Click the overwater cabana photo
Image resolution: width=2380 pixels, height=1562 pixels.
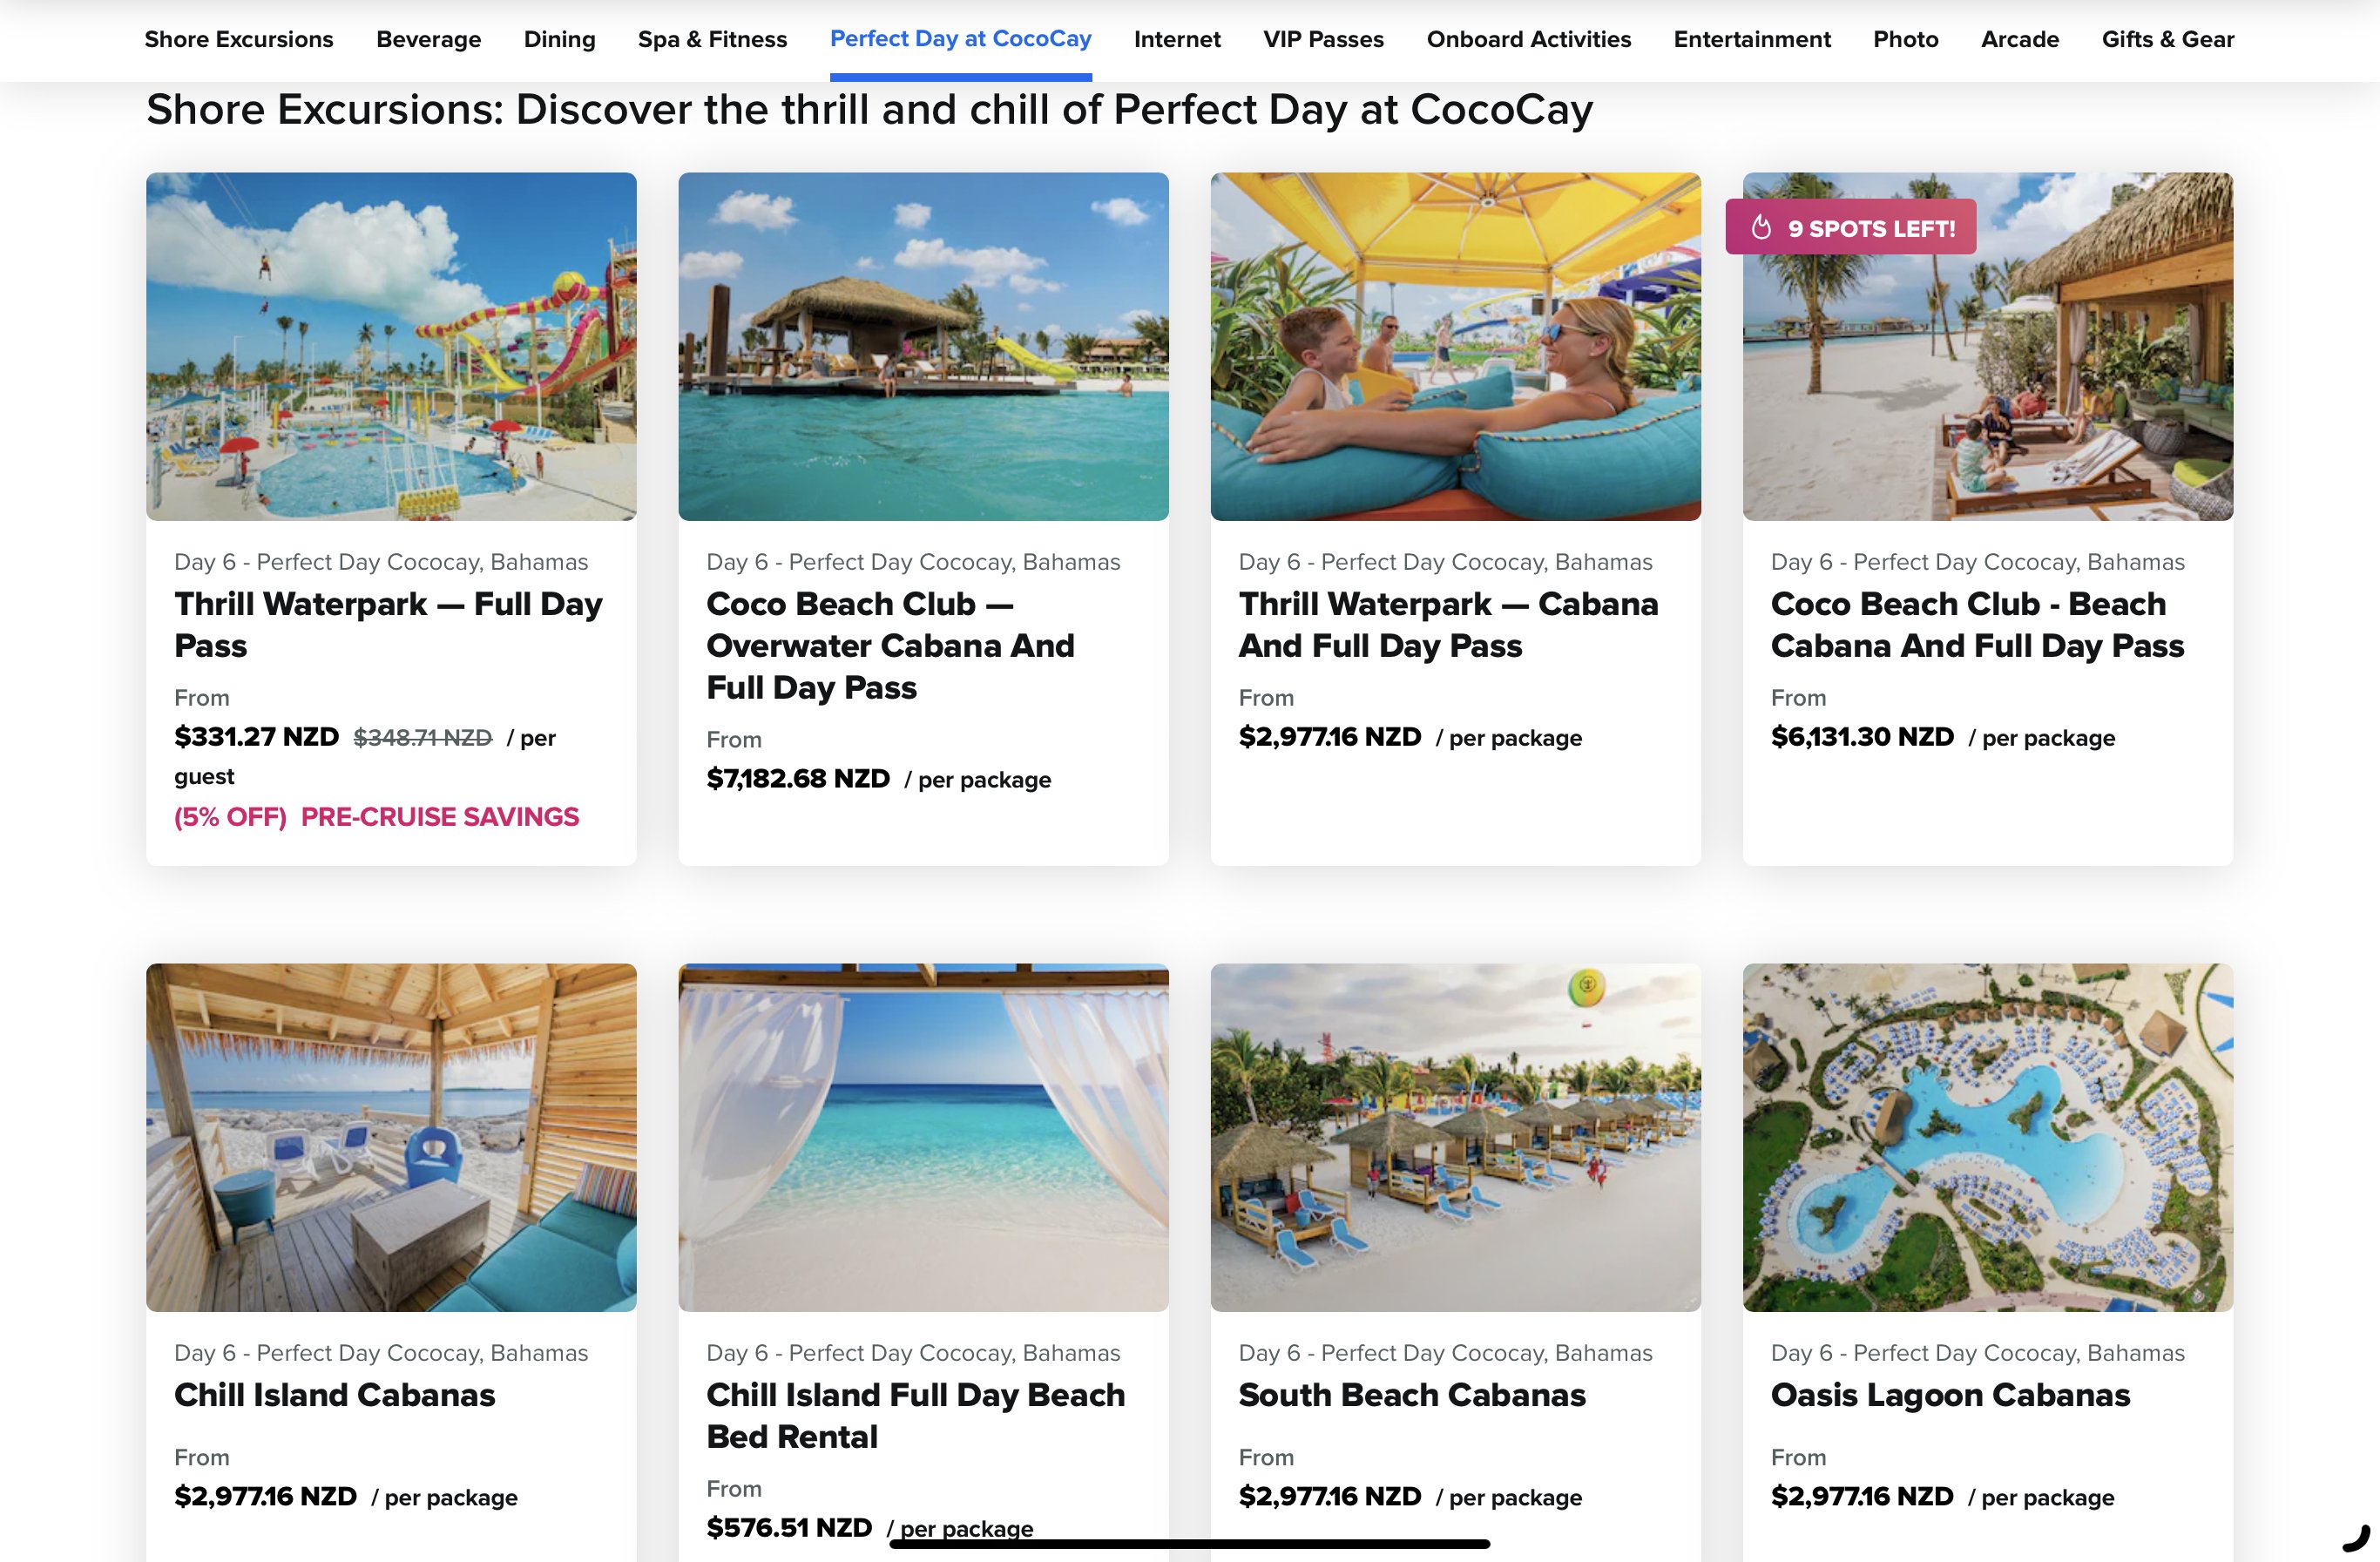pos(923,346)
